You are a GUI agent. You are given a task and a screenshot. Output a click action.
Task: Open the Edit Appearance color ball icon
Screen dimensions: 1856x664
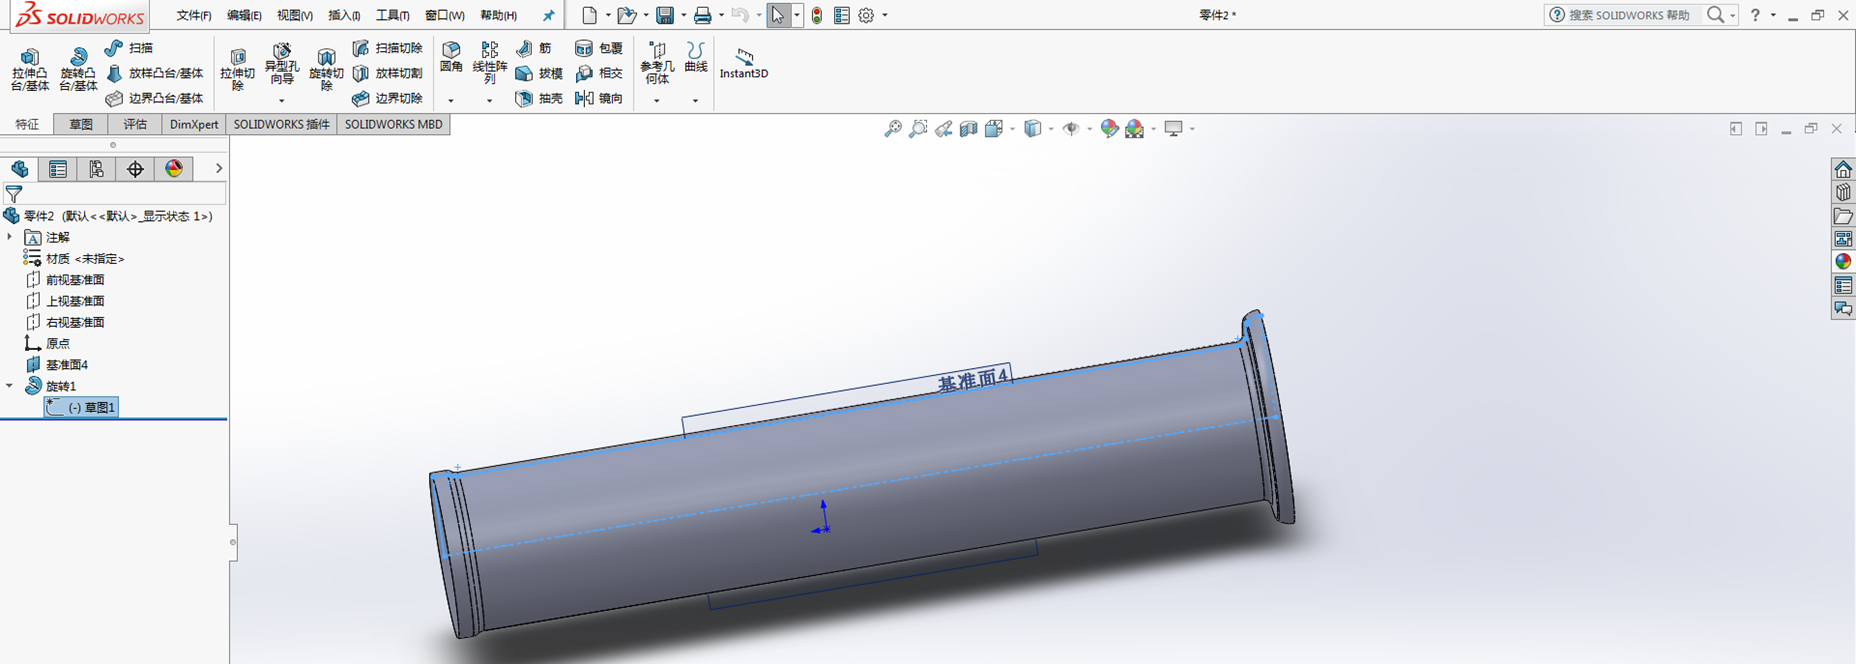click(1109, 129)
